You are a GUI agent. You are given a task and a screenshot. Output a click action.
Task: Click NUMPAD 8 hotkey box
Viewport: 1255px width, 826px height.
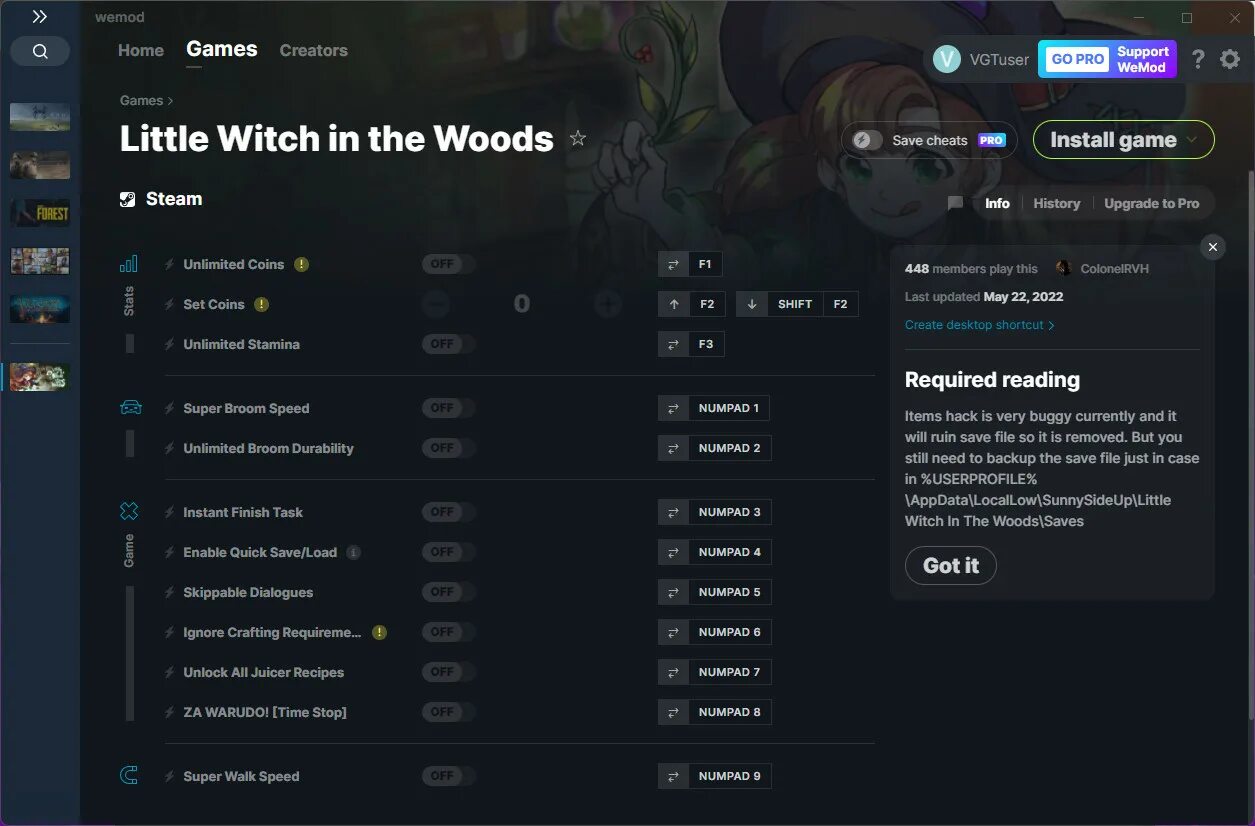click(729, 712)
